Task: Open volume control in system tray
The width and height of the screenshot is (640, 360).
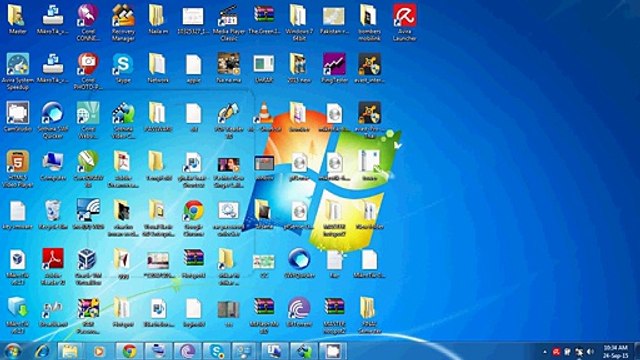Action: 590,351
